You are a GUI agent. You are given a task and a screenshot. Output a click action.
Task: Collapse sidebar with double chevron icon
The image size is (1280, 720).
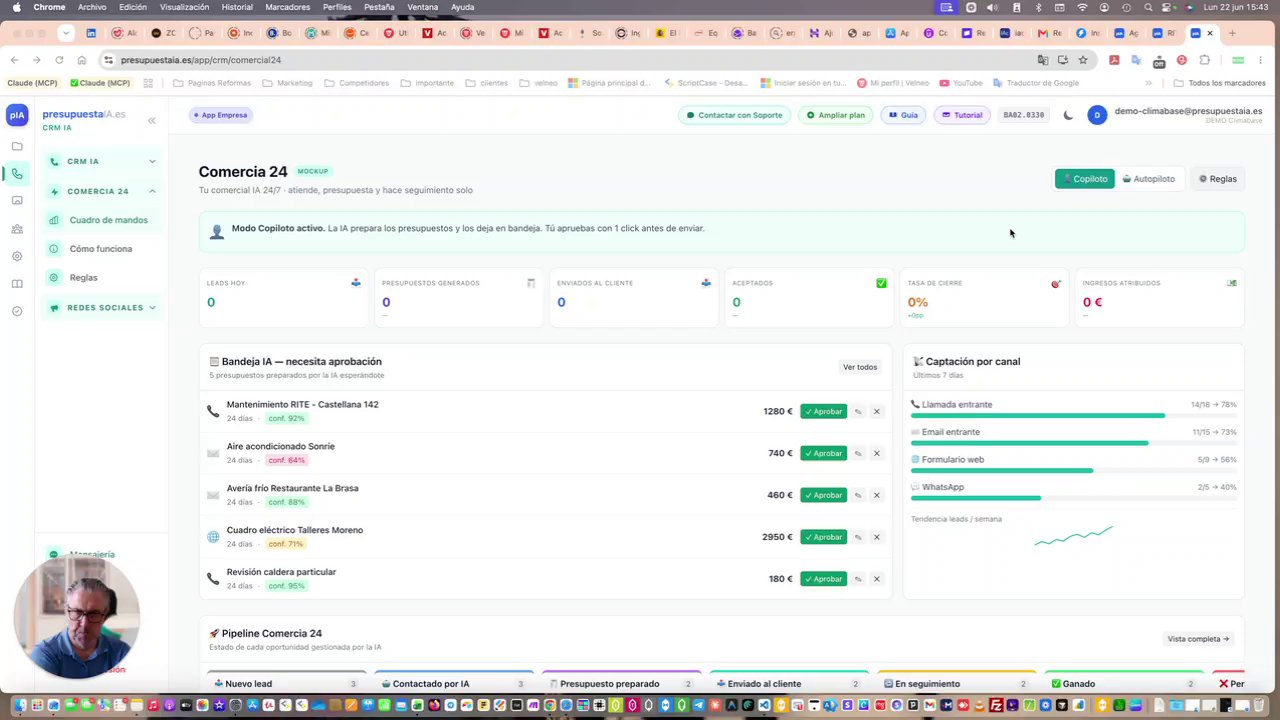(152, 120)
